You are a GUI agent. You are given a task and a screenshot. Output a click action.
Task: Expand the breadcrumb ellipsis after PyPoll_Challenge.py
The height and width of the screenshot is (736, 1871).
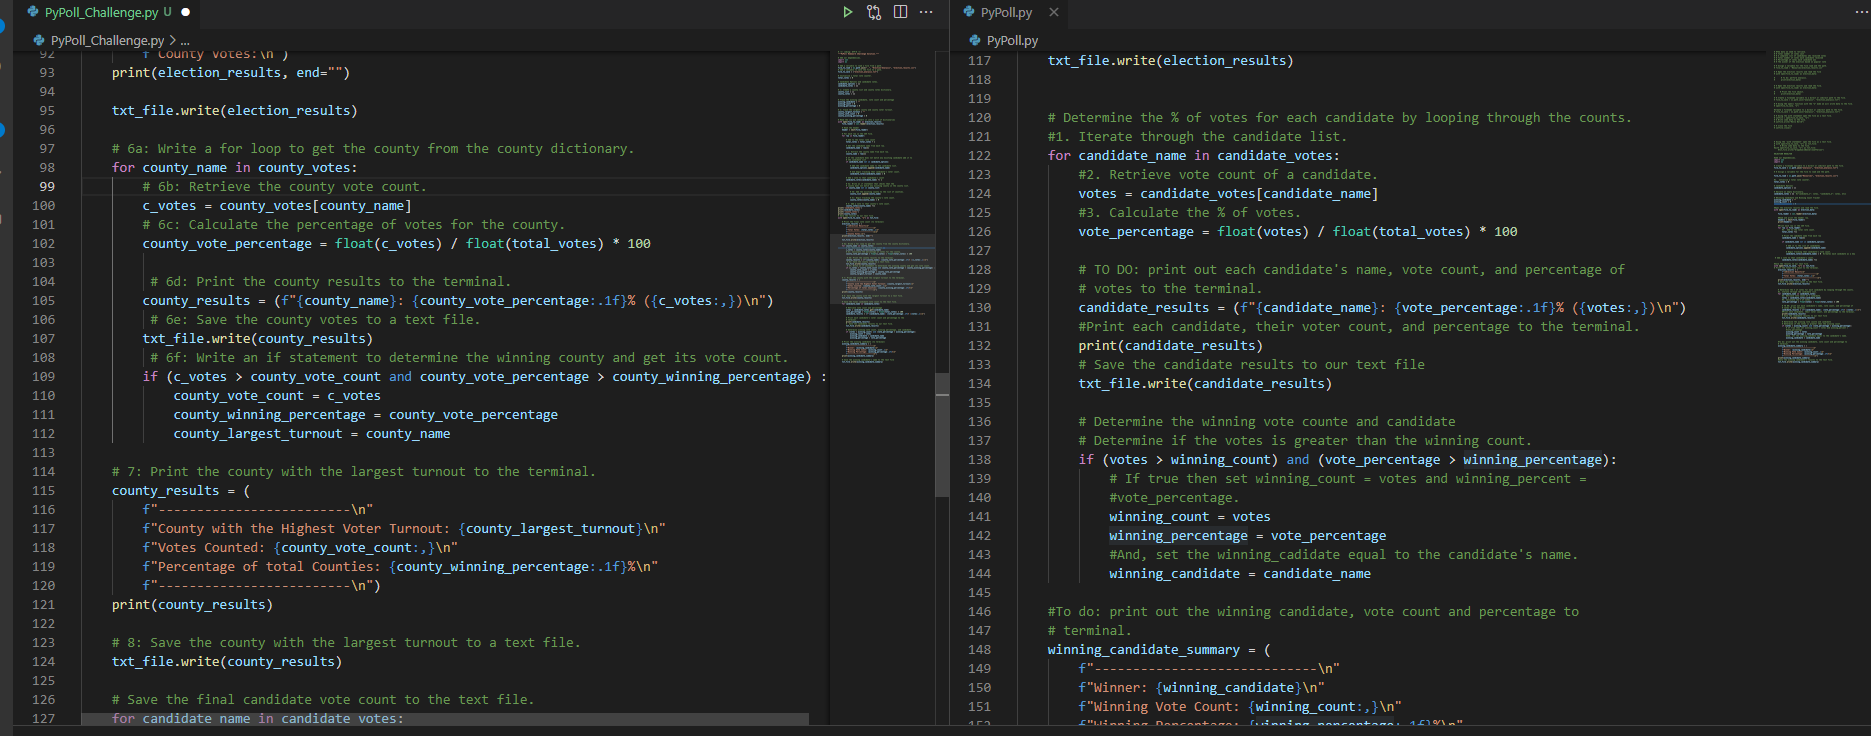coord(185,40)
